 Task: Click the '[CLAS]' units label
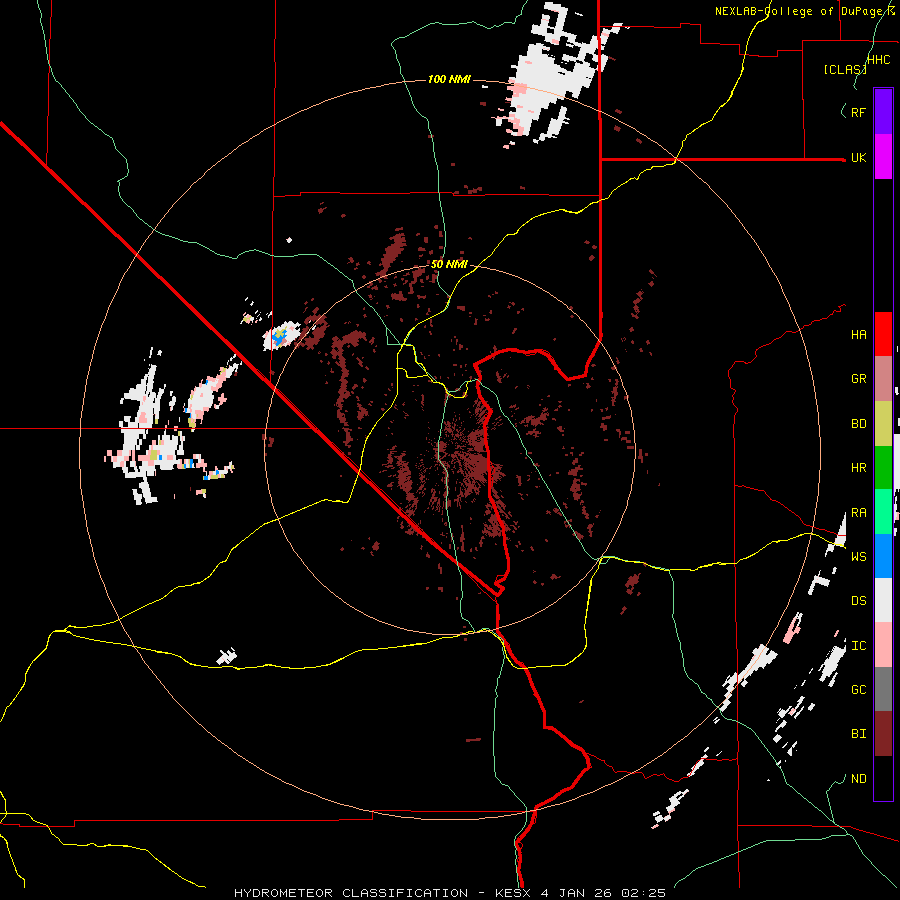point(845,69)
